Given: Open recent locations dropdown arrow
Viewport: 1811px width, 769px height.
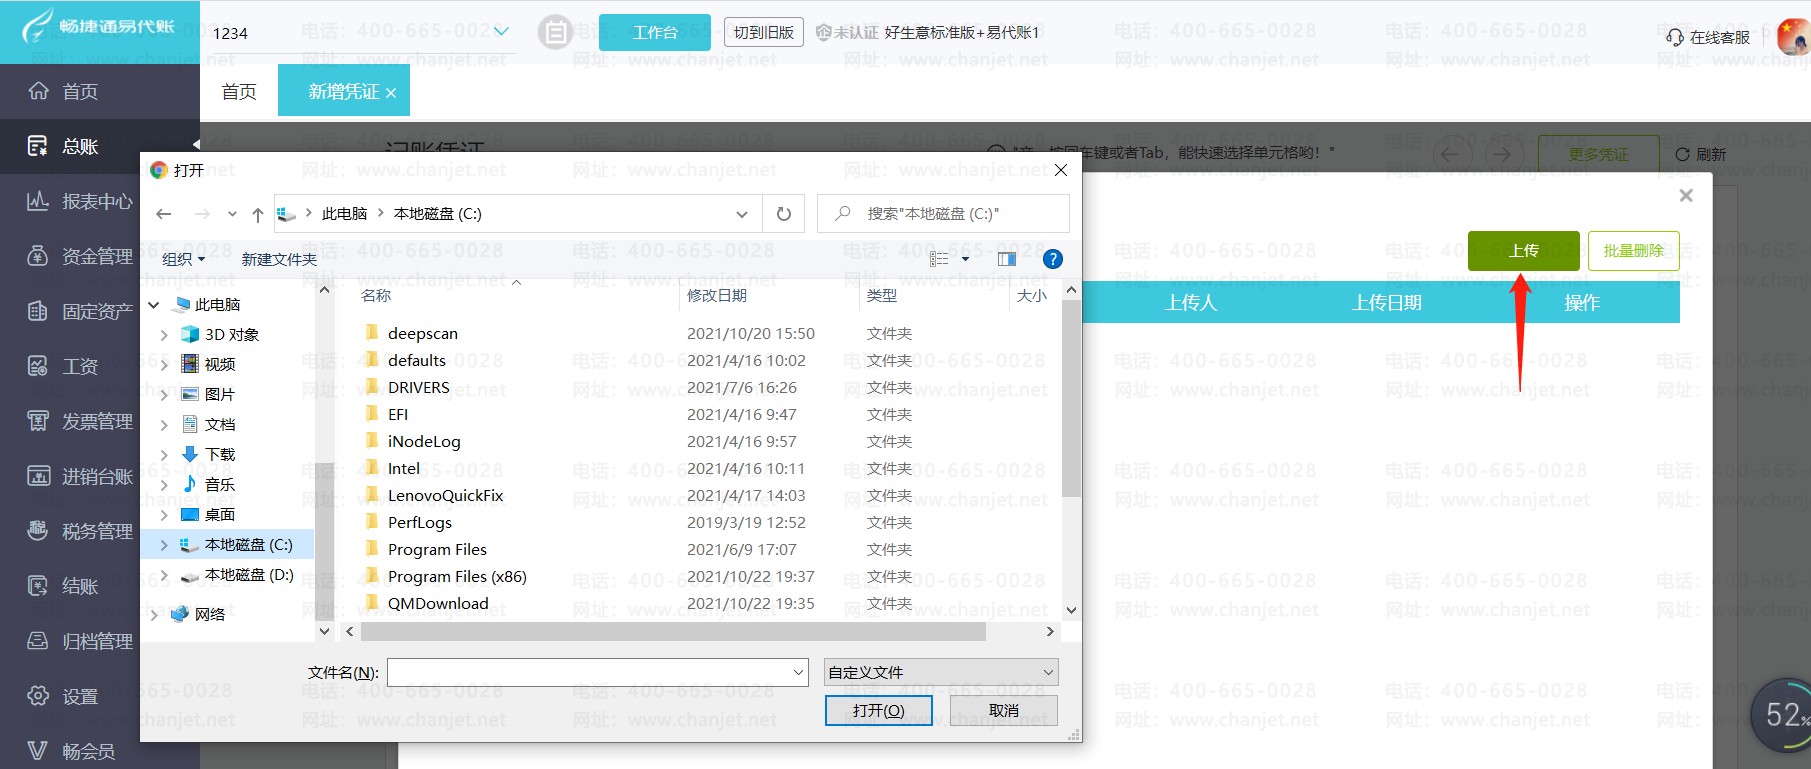Looking at the screenshot, I should (x=232, y=214).
